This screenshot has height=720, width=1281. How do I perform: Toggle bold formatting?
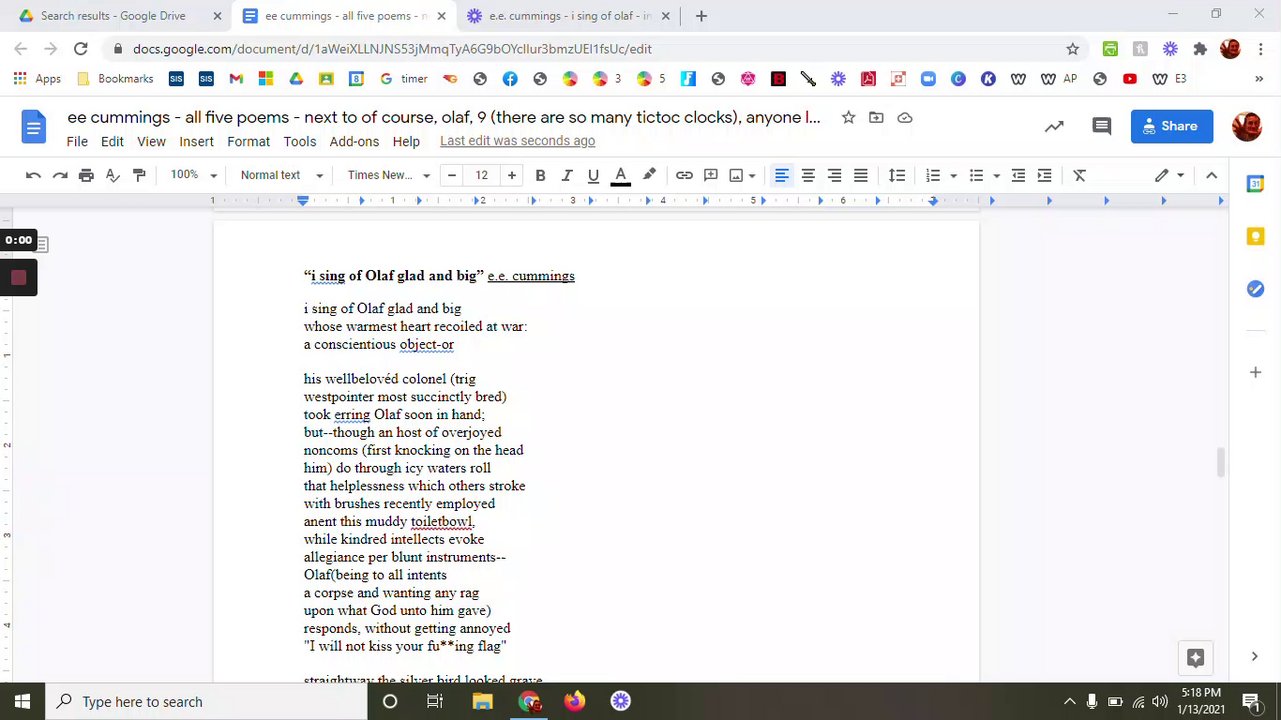(x=540, y=175)
